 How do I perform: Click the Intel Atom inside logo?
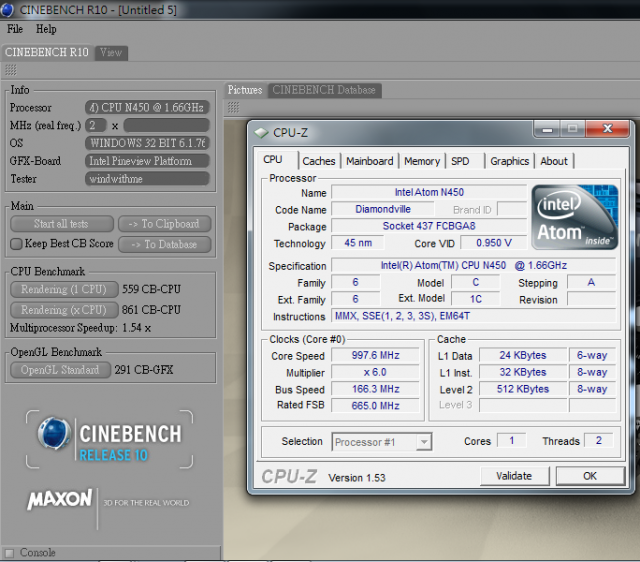click(575, 218)
